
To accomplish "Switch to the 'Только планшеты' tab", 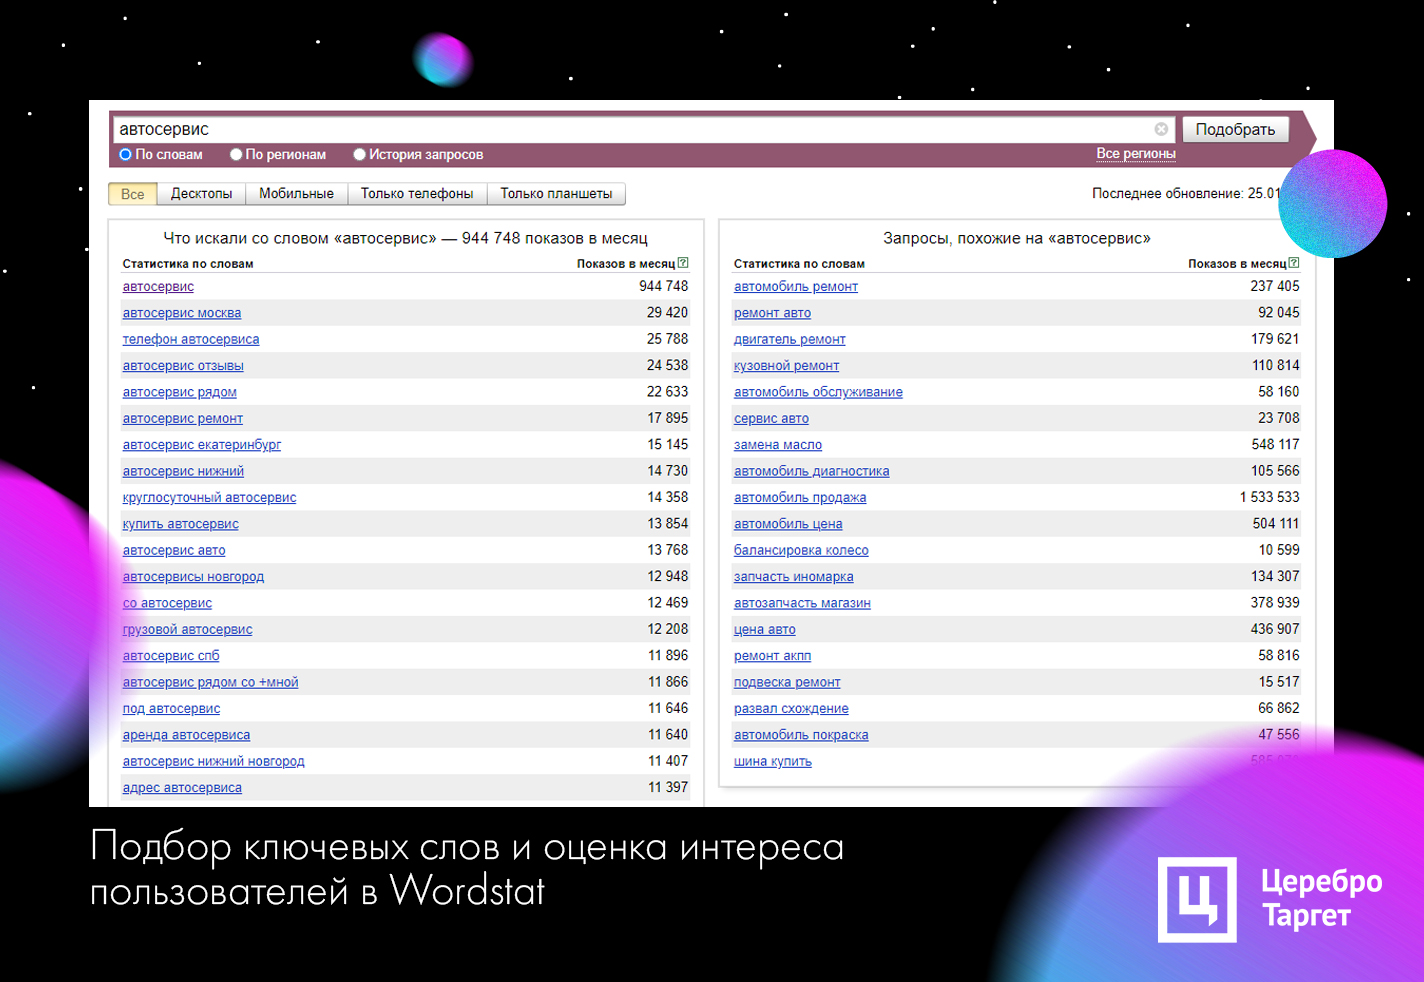I will tap(556, 194).
